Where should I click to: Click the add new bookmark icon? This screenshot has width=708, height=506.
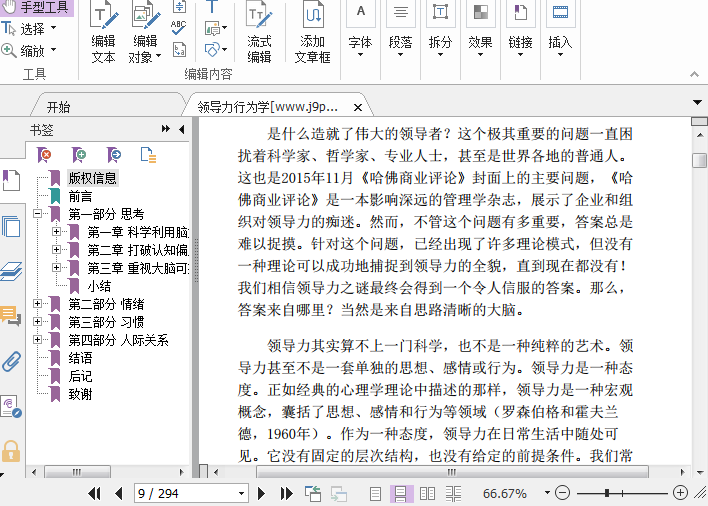79,155
